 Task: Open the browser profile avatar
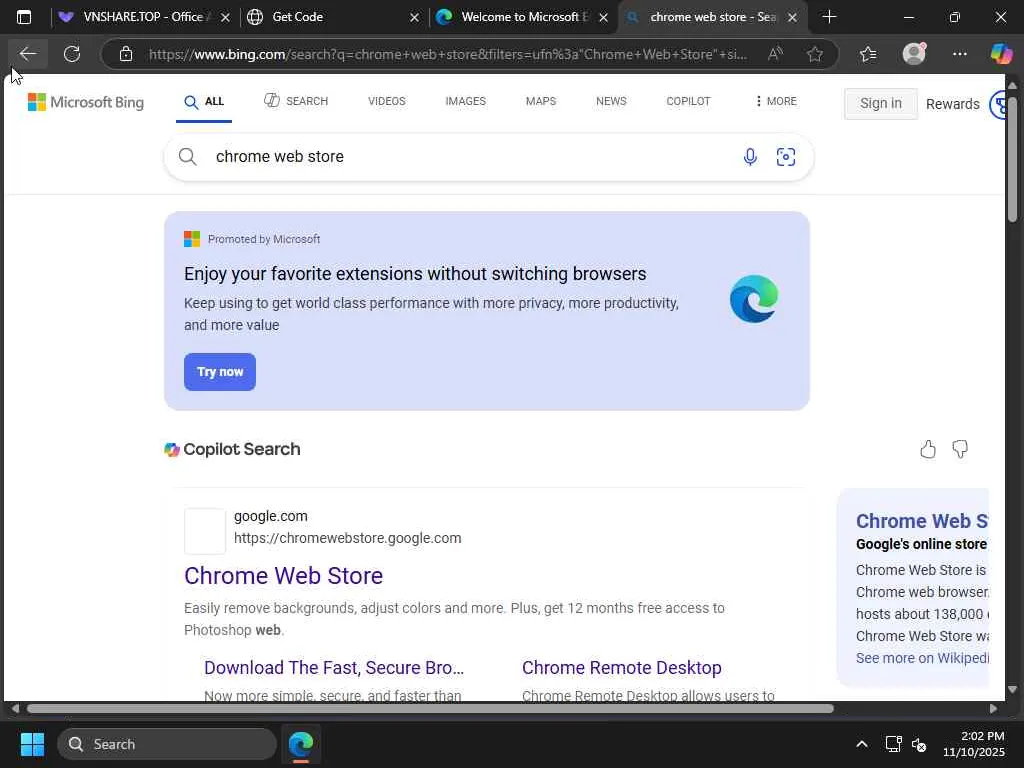(x=914, y=54)
